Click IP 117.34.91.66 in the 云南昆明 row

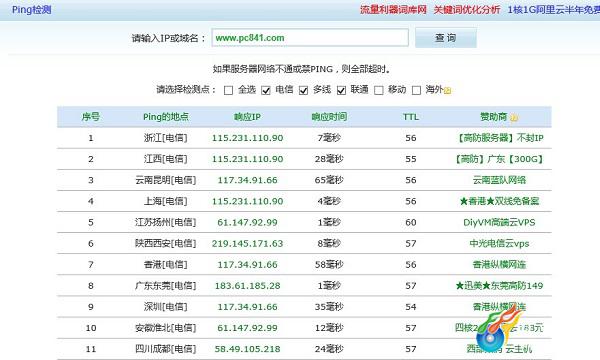248,180
